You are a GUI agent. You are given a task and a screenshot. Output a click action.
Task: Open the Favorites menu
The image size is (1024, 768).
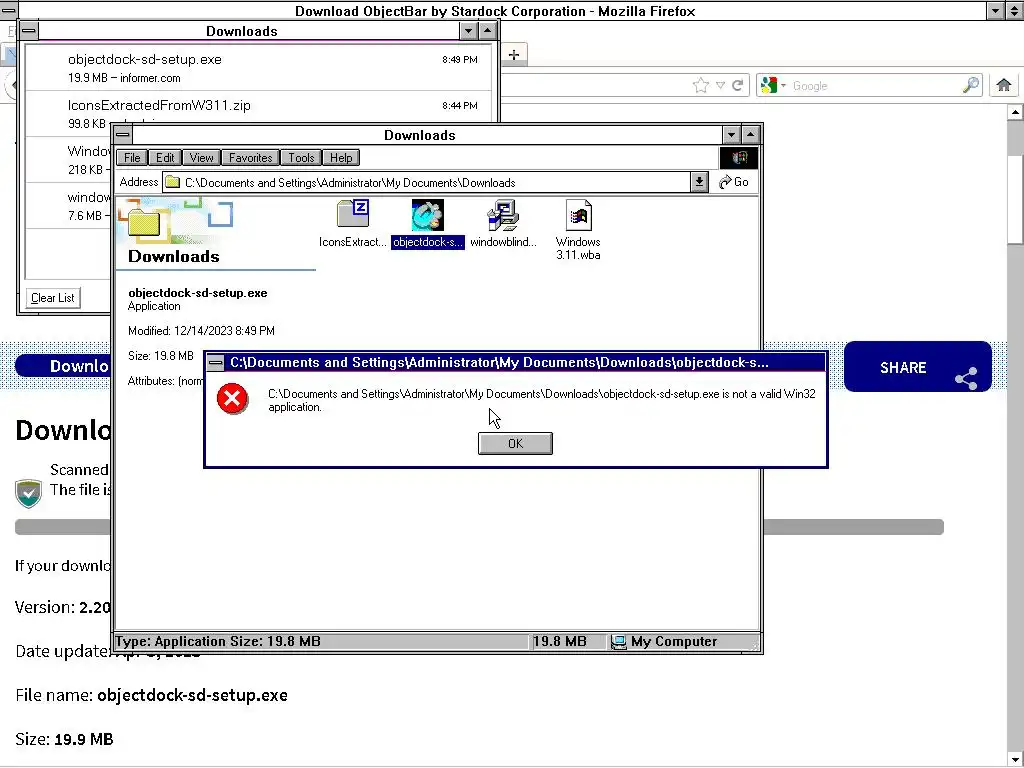250,157
